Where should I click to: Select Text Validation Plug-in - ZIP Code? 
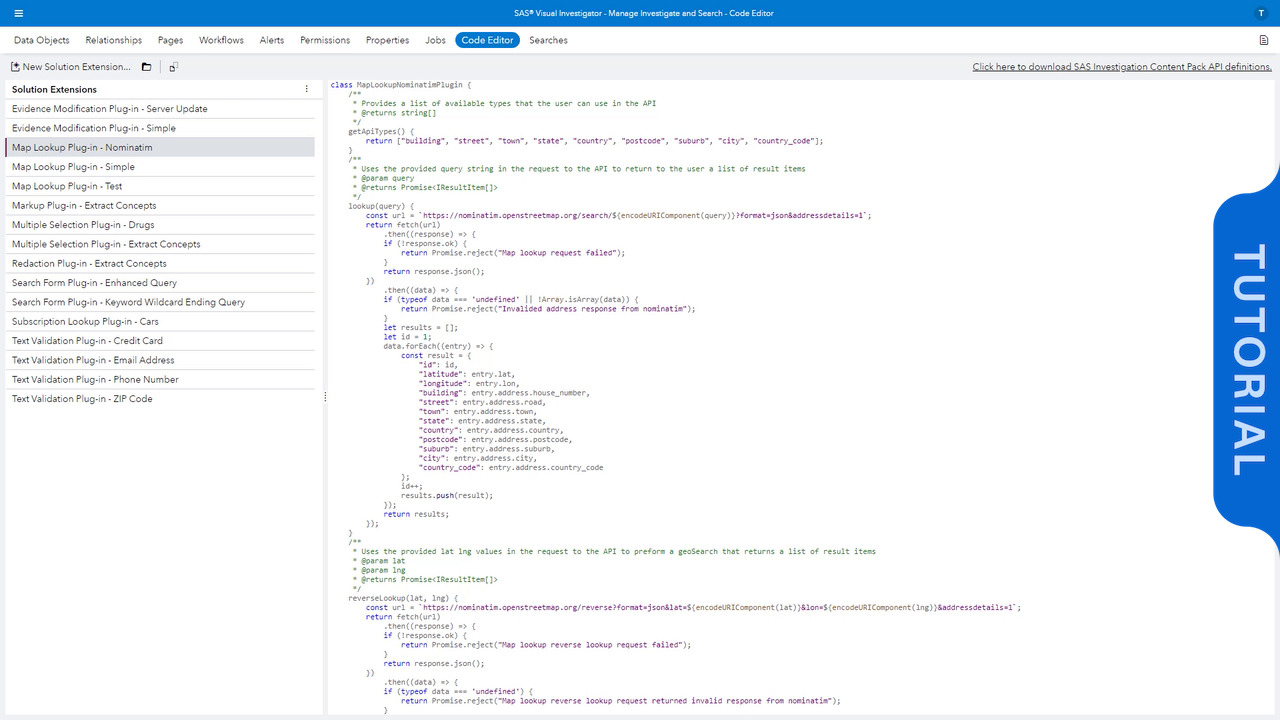coord(160,399)
